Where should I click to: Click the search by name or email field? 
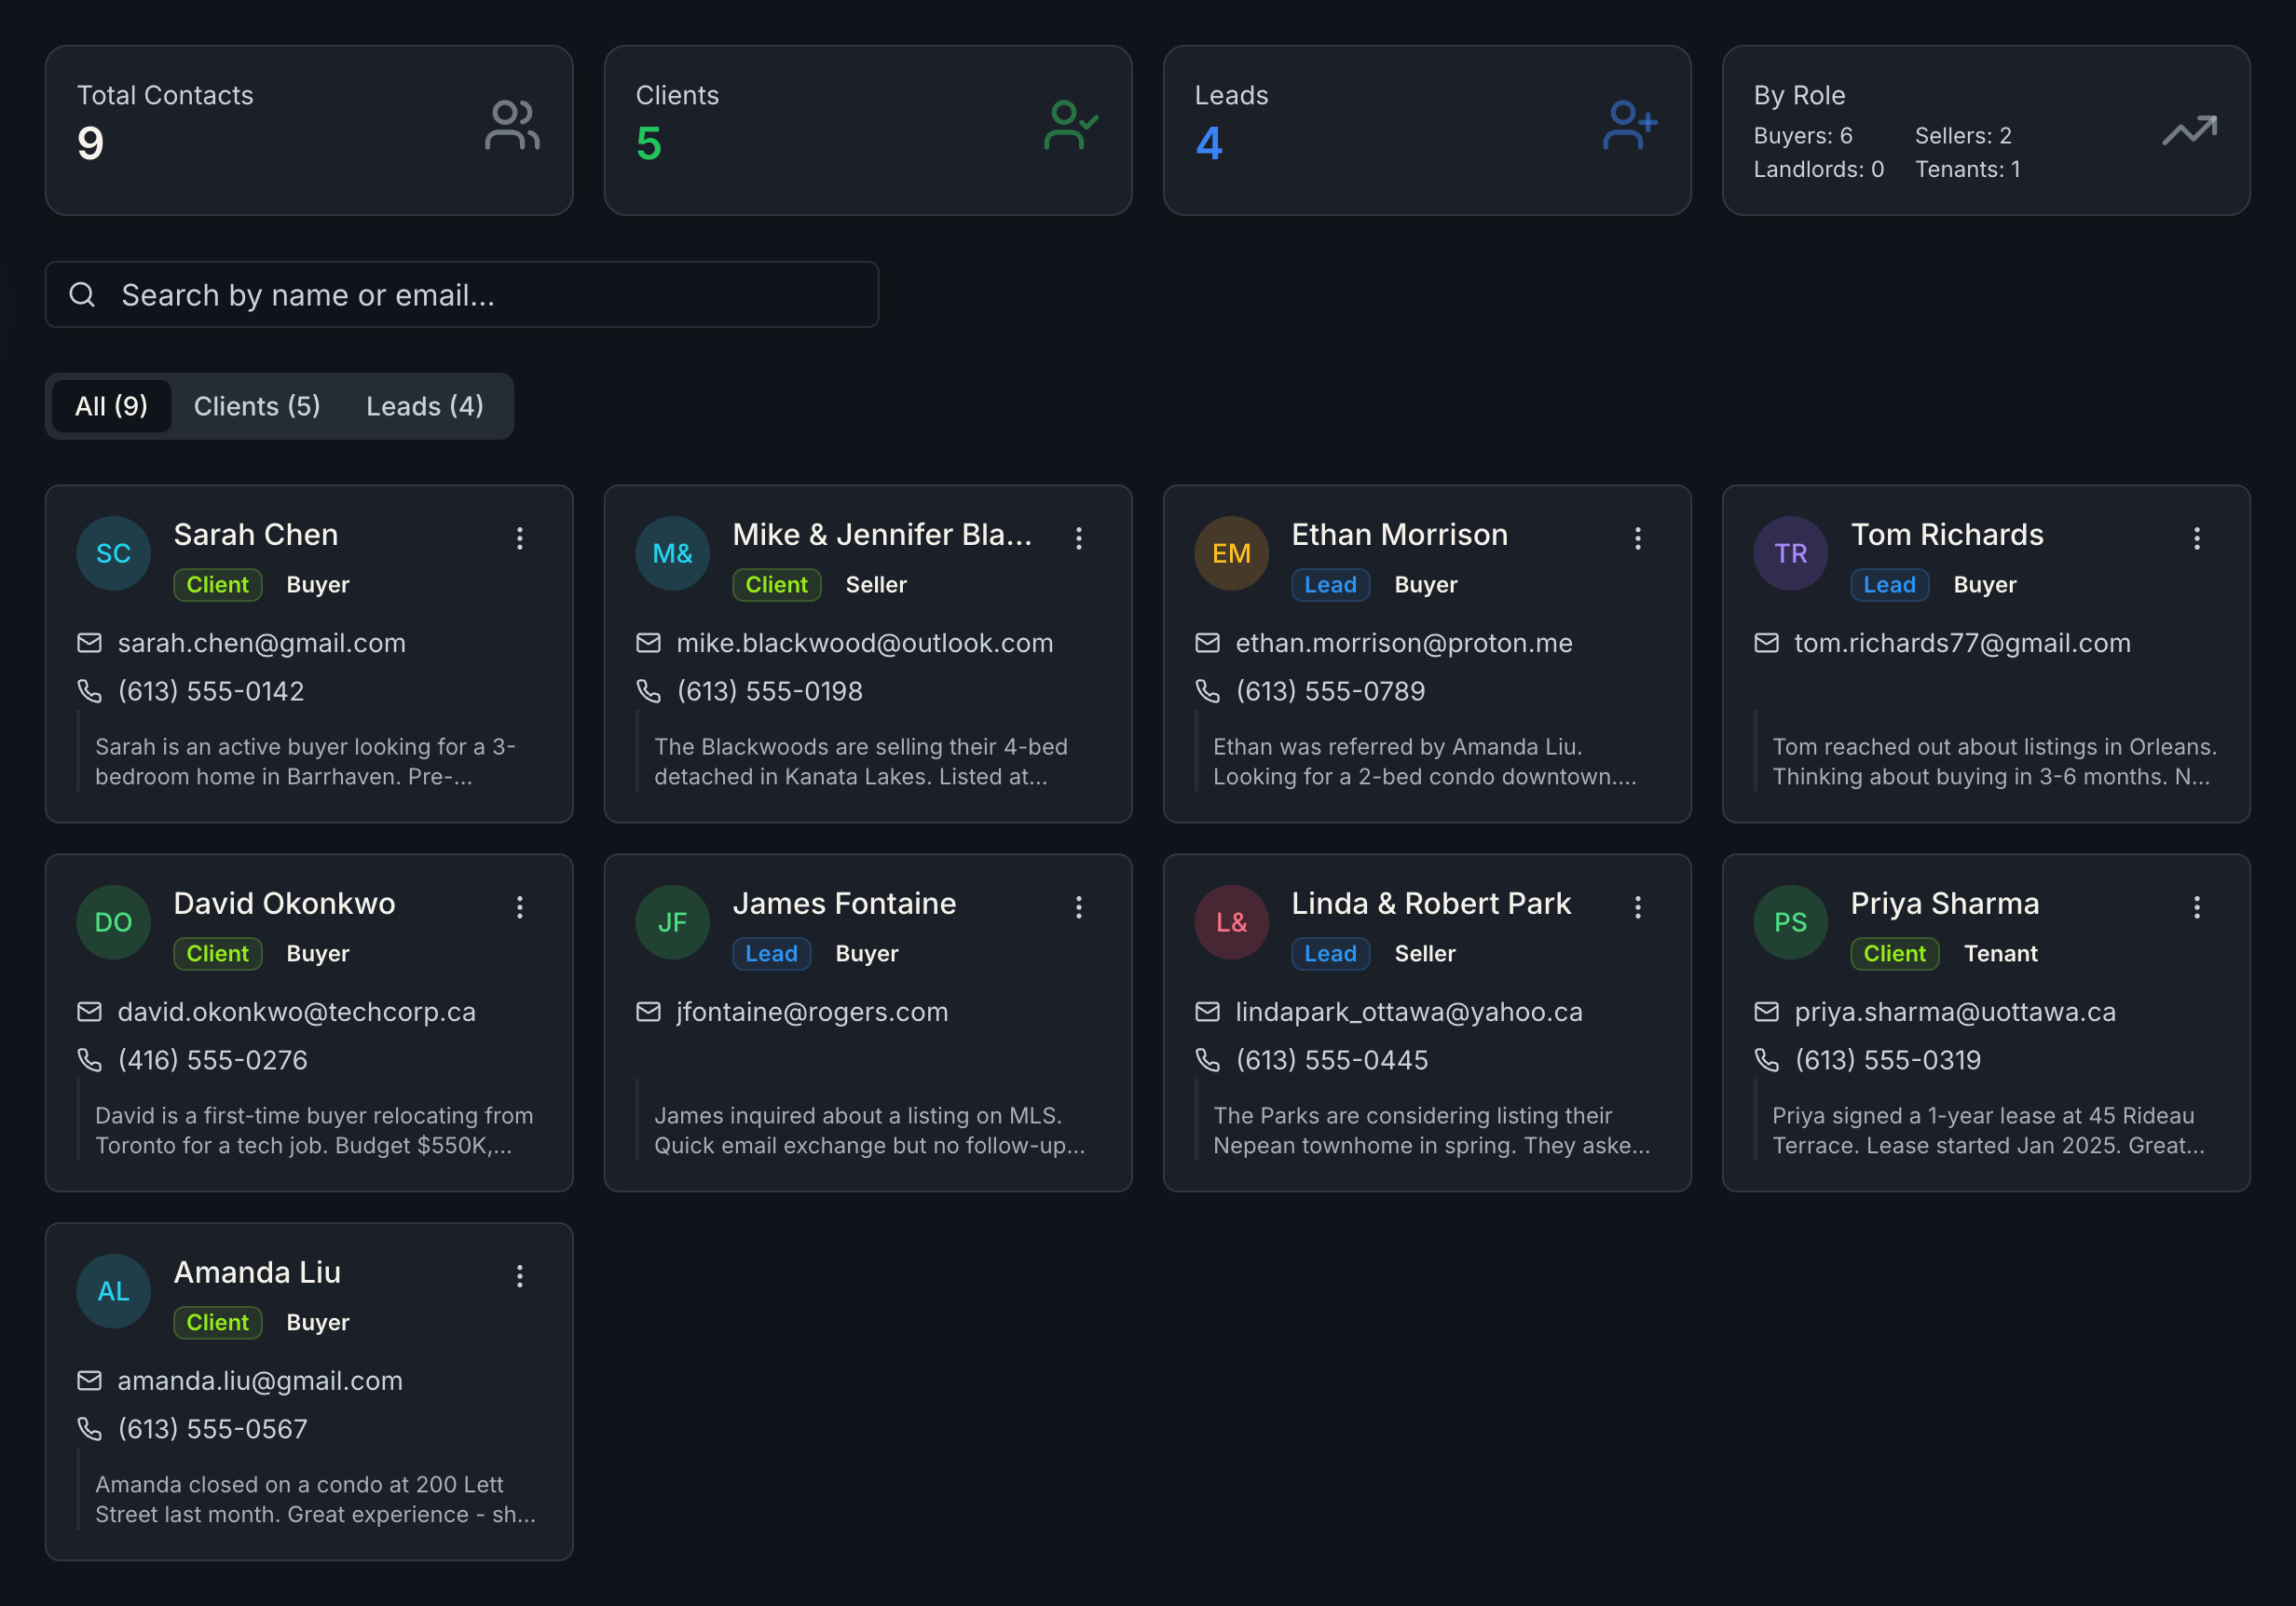(460, 294)
